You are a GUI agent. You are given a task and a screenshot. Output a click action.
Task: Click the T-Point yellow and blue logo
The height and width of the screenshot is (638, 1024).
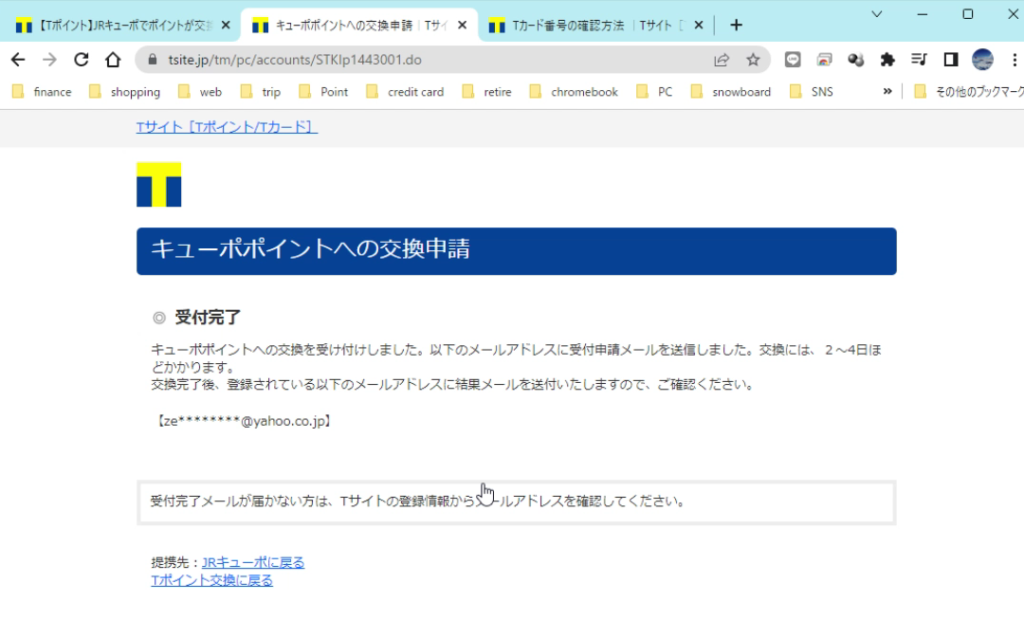[159, 185]
